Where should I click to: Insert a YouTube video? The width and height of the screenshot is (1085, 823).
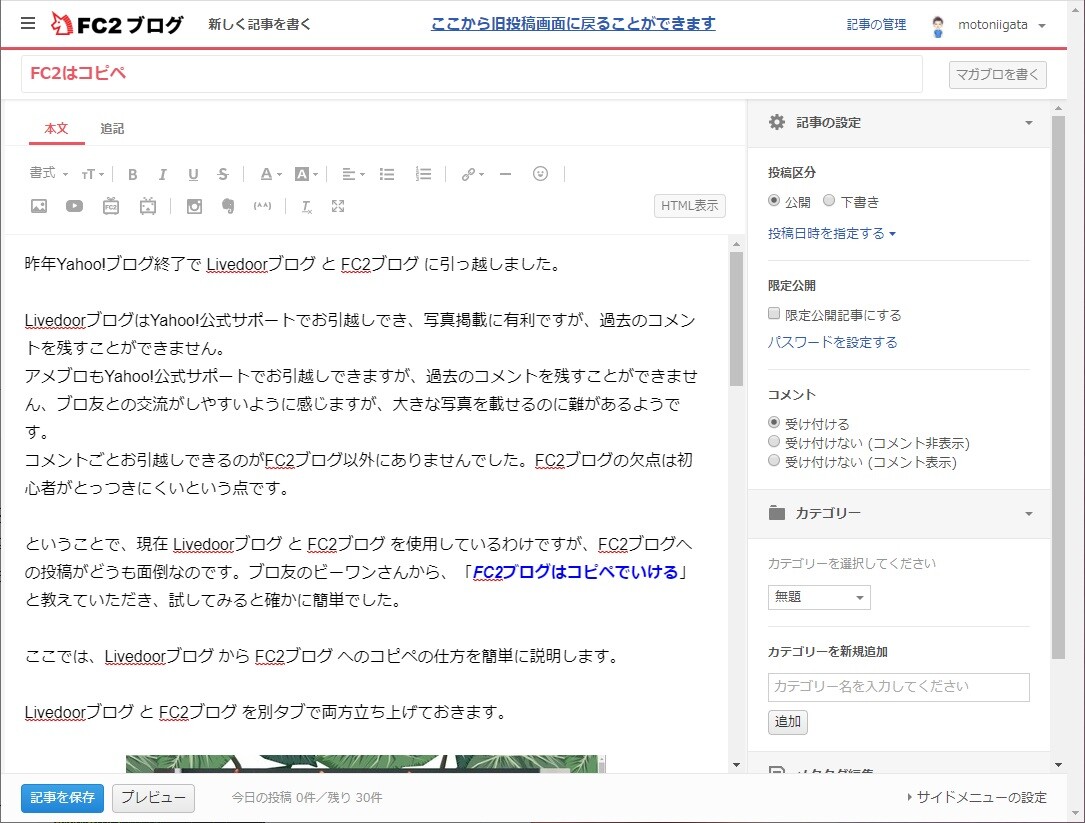point(74,206)
